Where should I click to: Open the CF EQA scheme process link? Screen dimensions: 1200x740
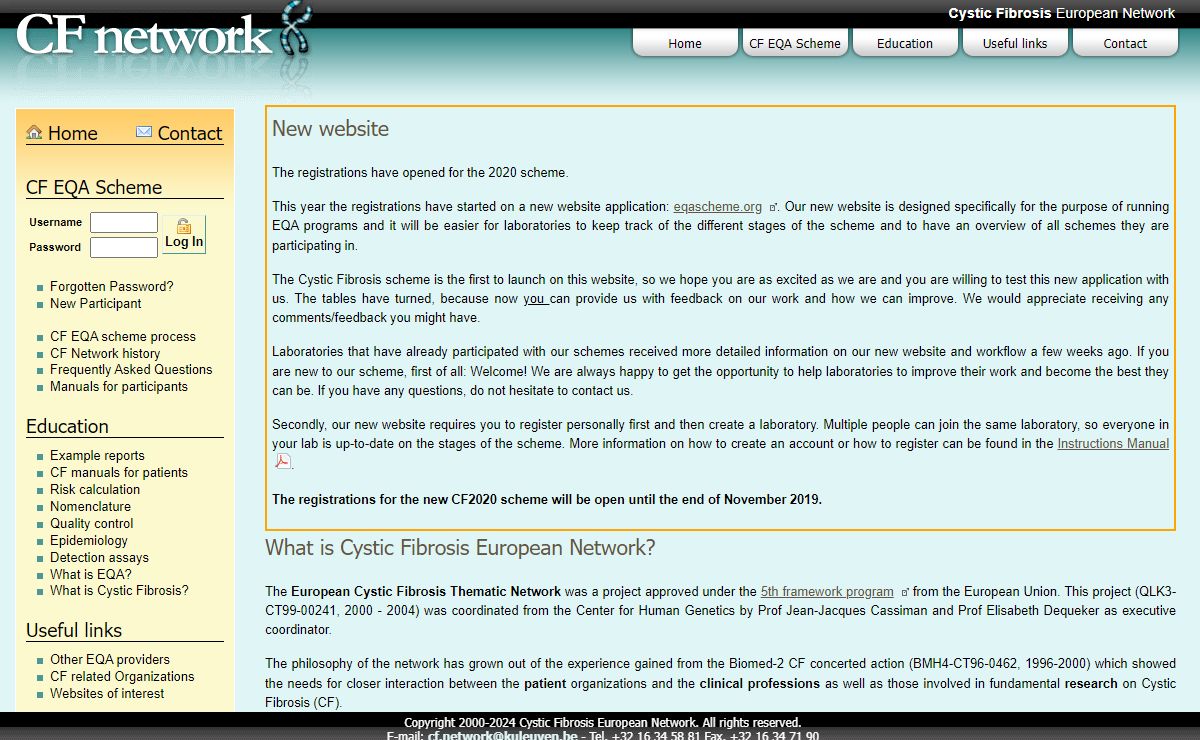pos(123,337)
